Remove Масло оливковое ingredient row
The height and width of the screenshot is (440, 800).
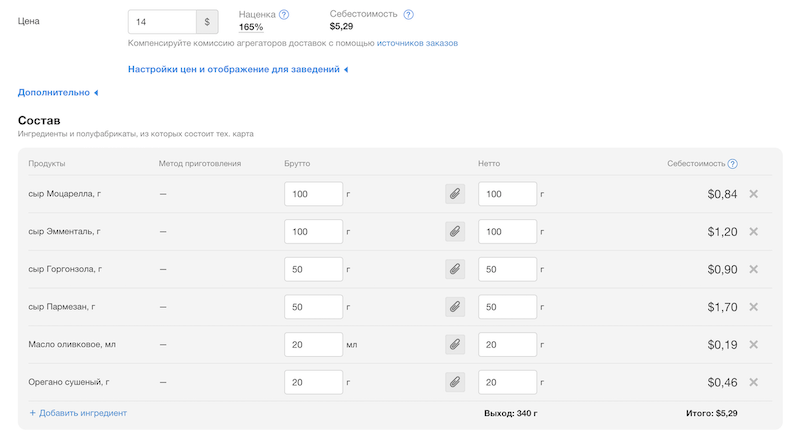(754, 345)
